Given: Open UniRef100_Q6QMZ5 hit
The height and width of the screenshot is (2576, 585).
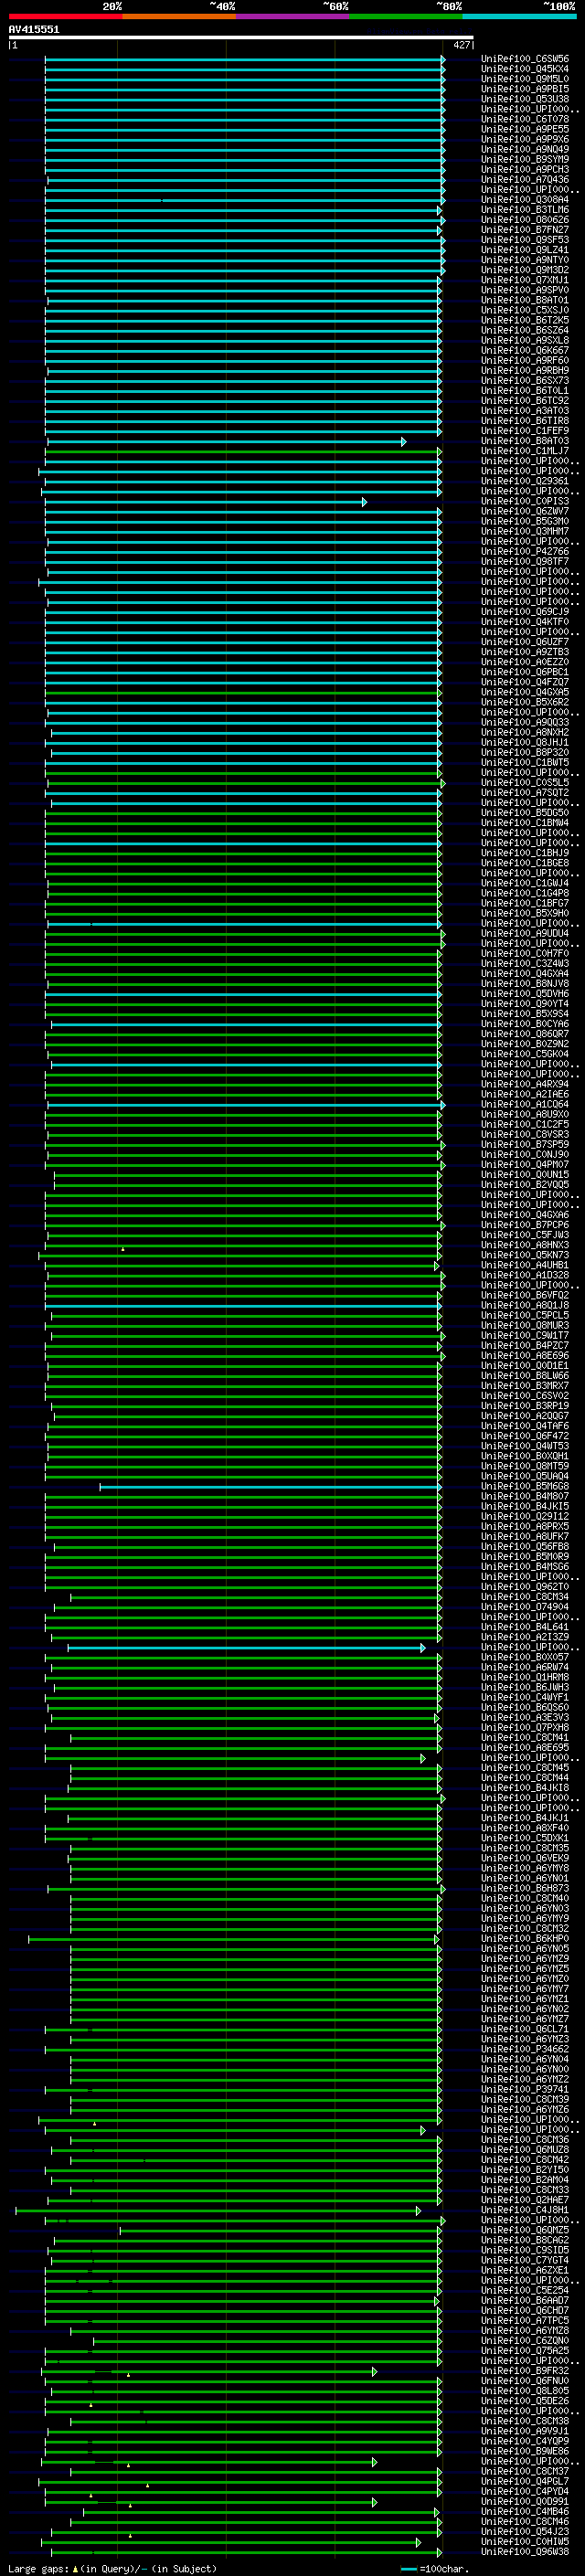Looking at the screenshot, I should [x=525, y=2230].
